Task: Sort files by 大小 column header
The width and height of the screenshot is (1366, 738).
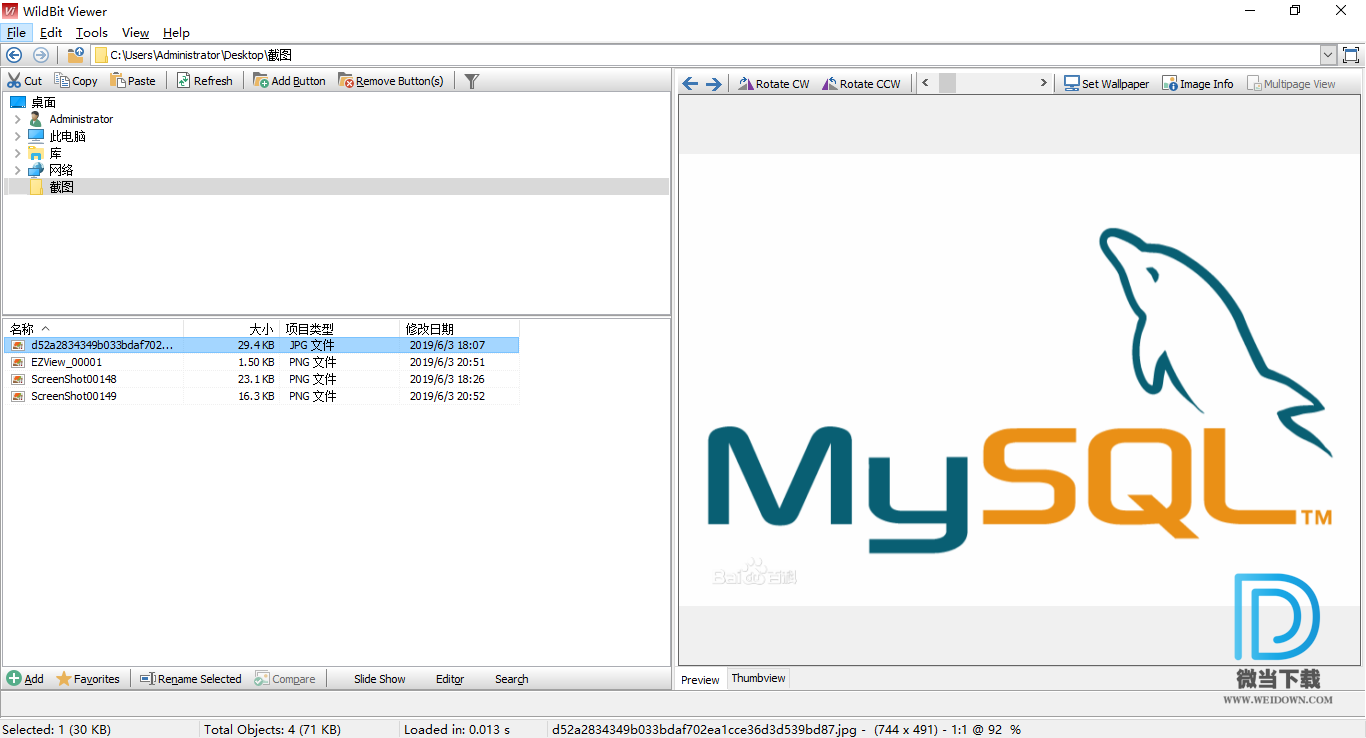Action: pyautogui.click(x=230, y=329)
